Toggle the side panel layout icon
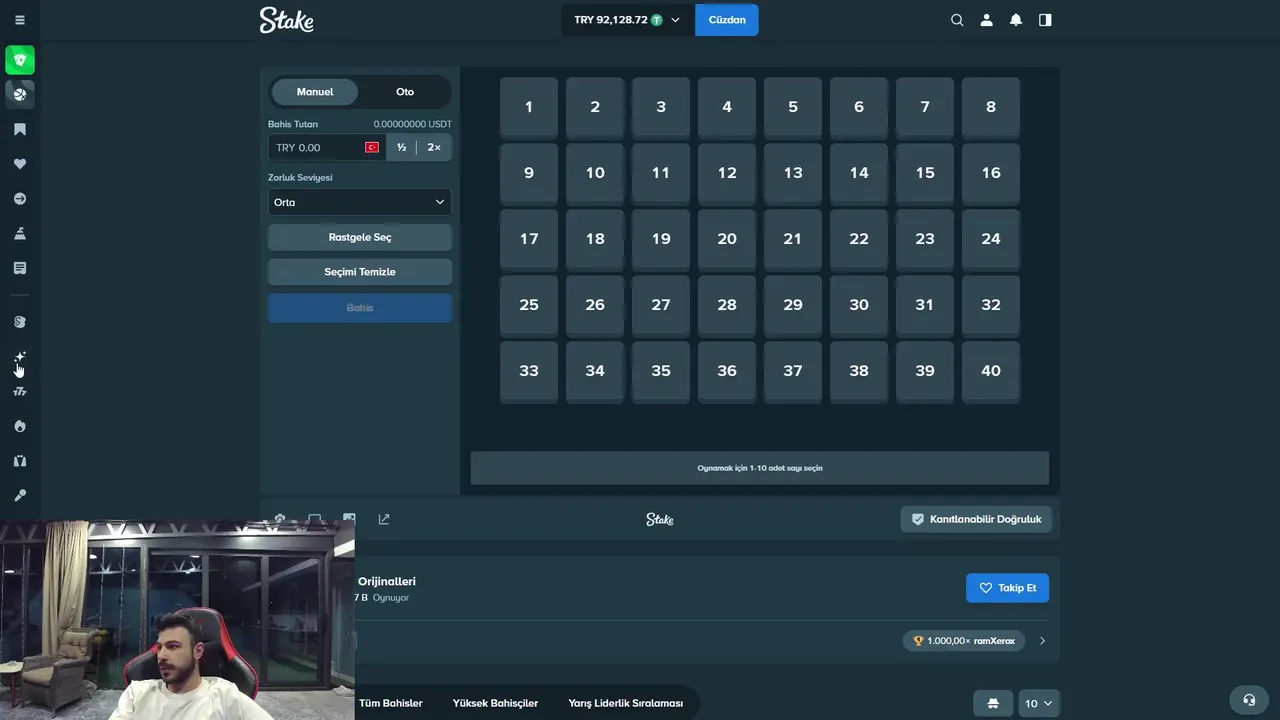This screenshot has height=720, width=1280. (1045, 20)
